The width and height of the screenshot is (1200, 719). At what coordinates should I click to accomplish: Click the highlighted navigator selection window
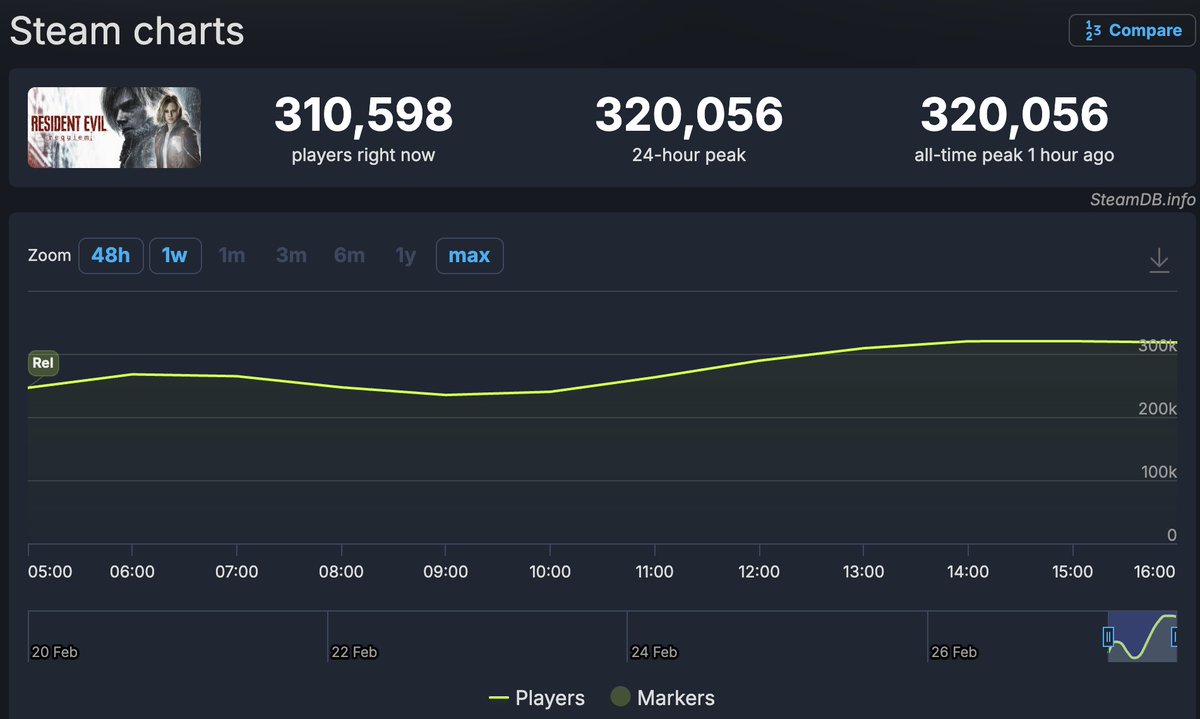pos(1142,636)
